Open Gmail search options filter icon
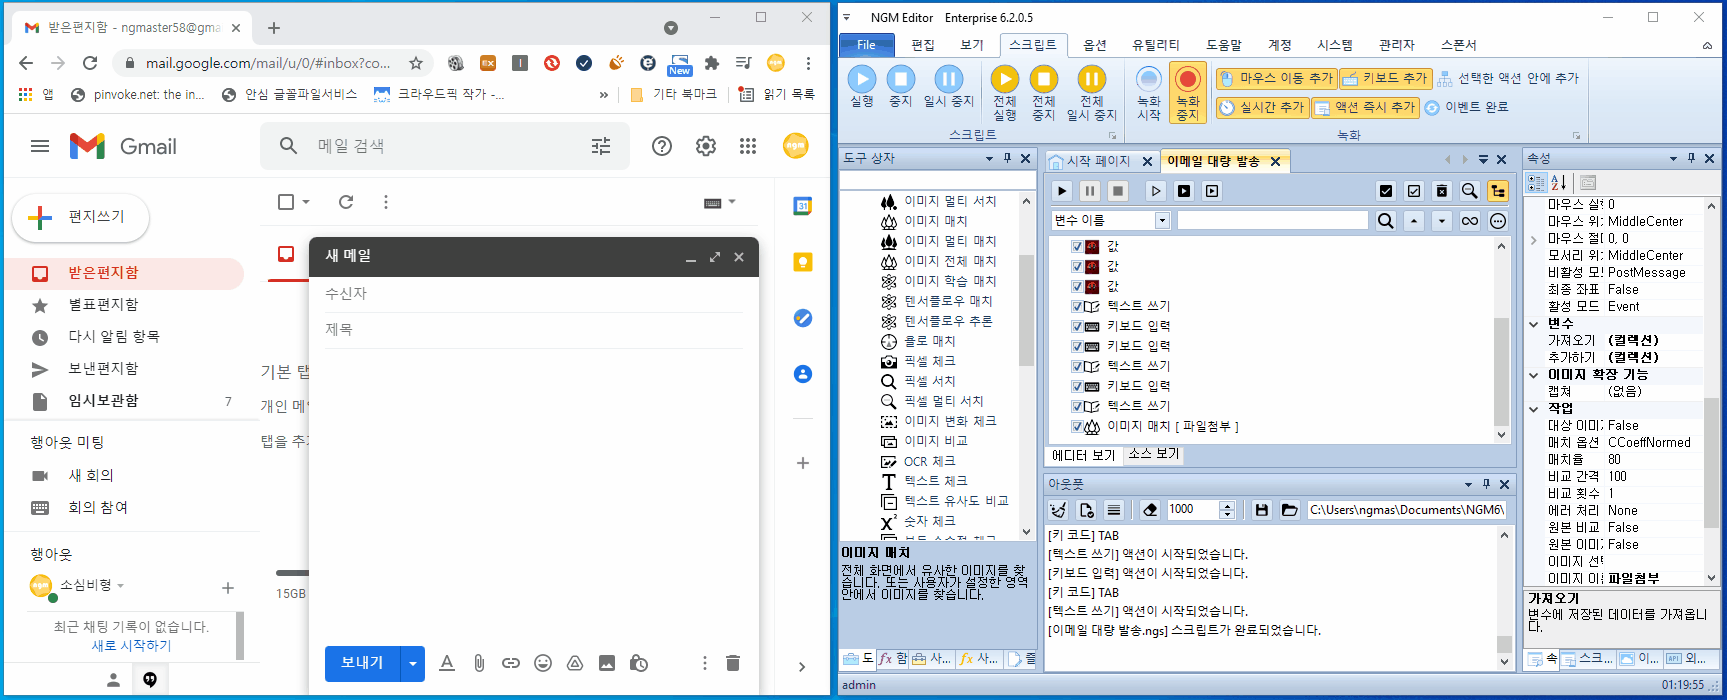This screenshot has width=1727, height=700. pyautogui.click(x=601, y=146)
